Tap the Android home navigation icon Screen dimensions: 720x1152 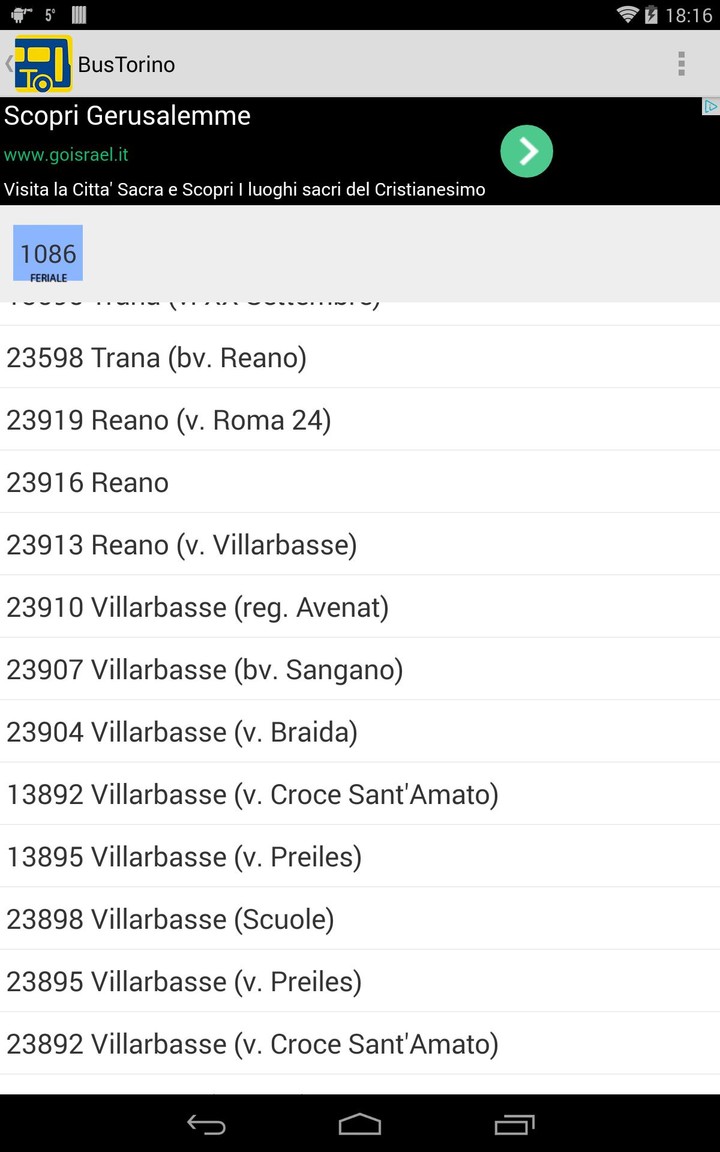pyautogui.click(x=359, y=1124)
